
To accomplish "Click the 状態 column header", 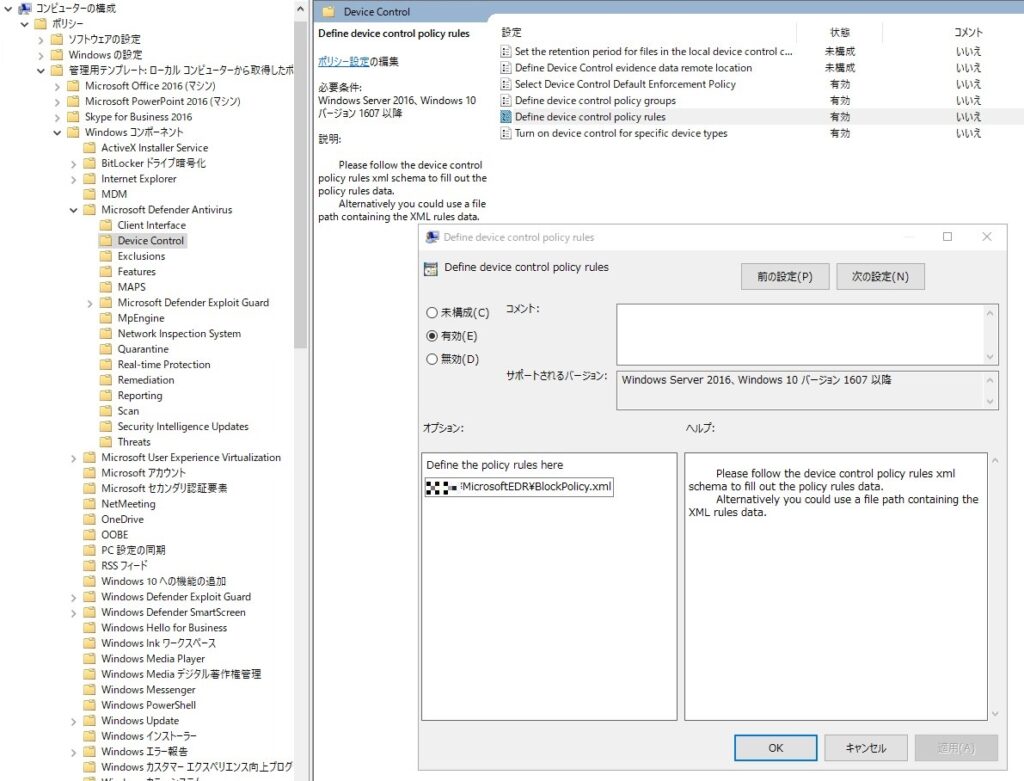I will click(840, 32).
